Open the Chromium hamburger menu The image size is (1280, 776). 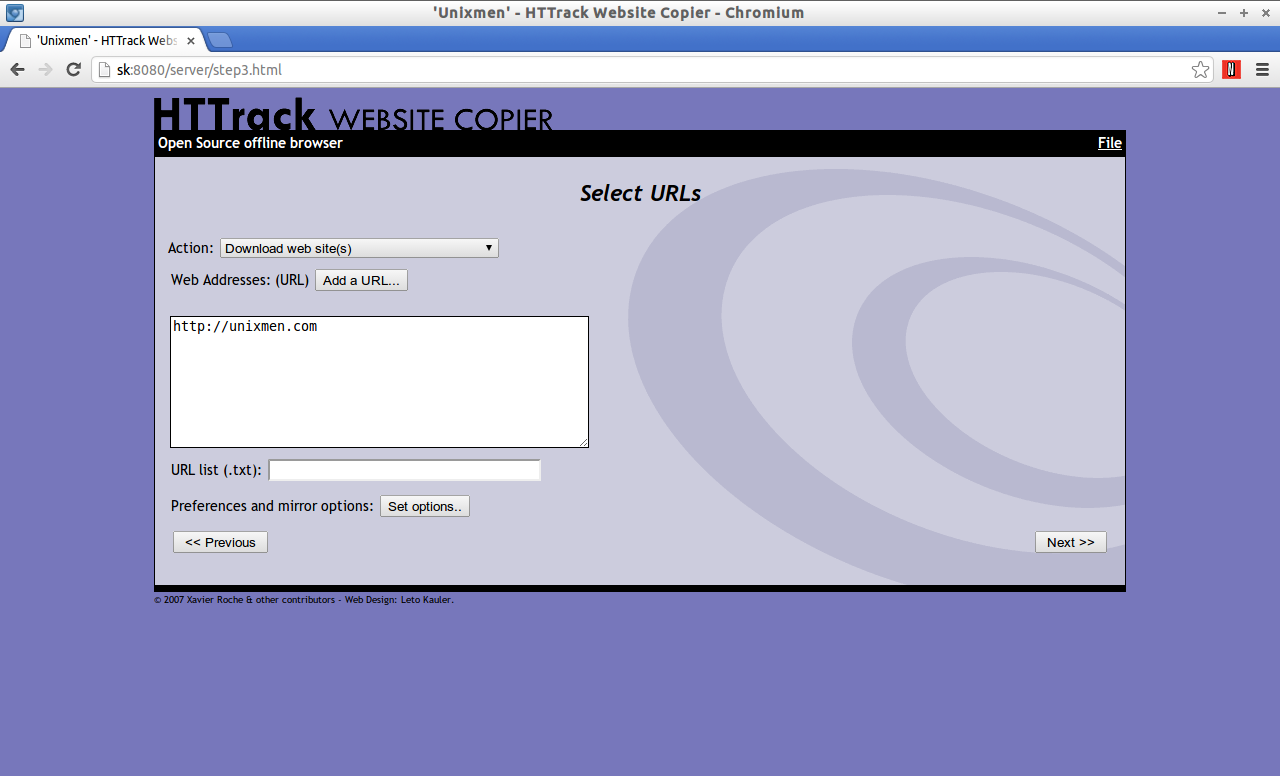point(1261,69)
